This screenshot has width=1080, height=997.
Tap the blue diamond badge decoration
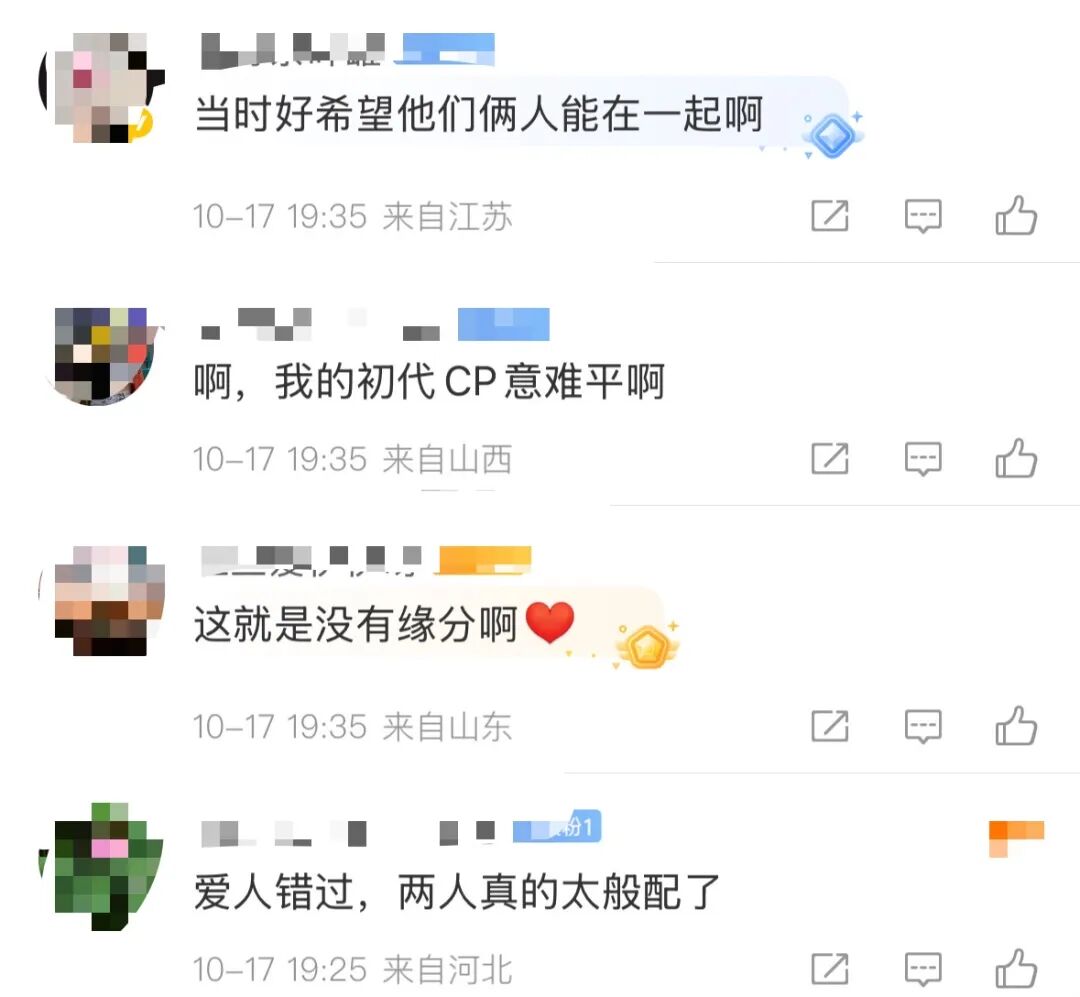832,134
